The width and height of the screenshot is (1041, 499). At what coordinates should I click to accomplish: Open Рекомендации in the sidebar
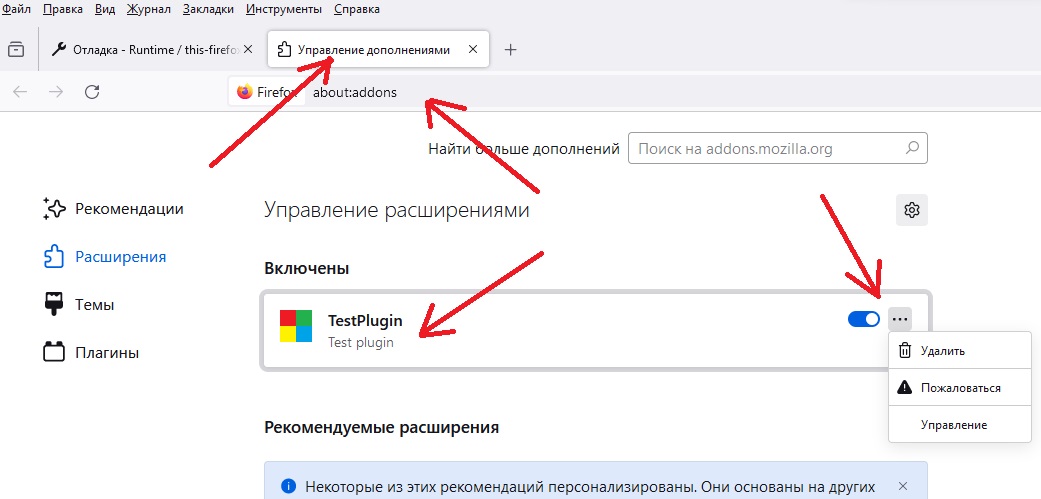(x=113, y=209)
